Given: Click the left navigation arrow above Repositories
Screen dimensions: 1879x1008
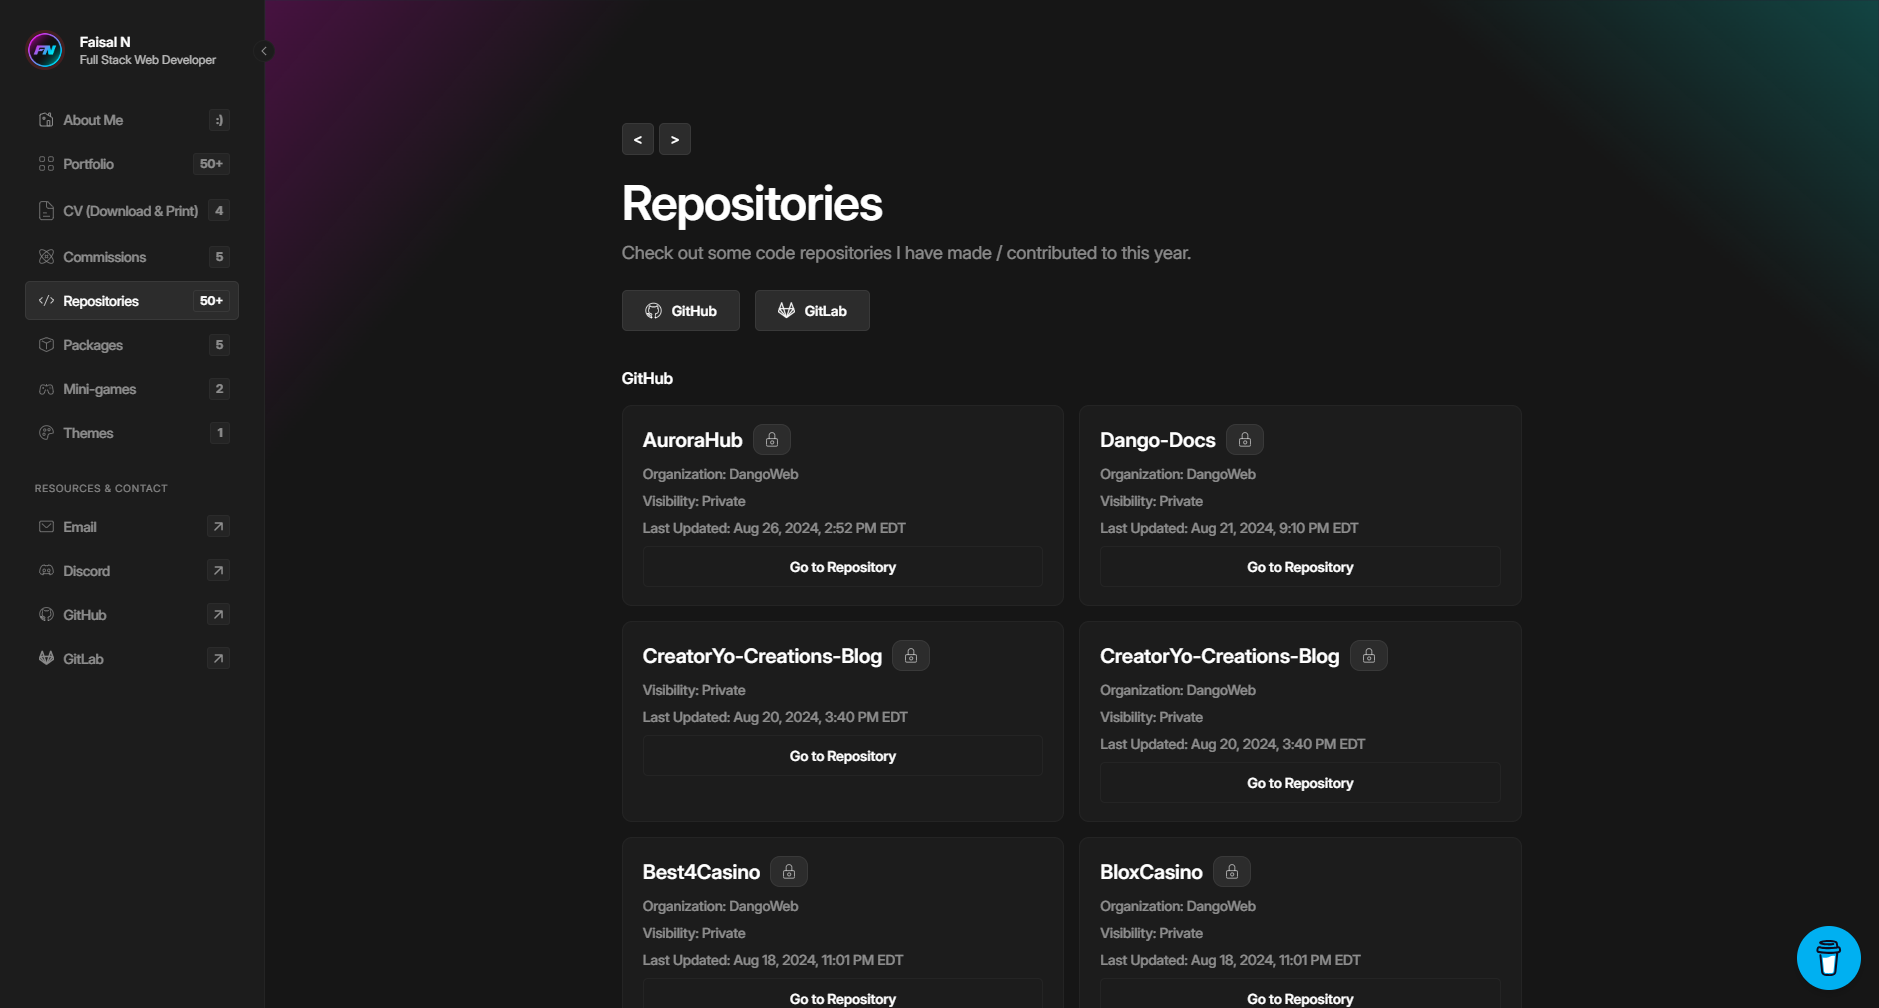Looking at the screenshot, I should coord(637,139).
